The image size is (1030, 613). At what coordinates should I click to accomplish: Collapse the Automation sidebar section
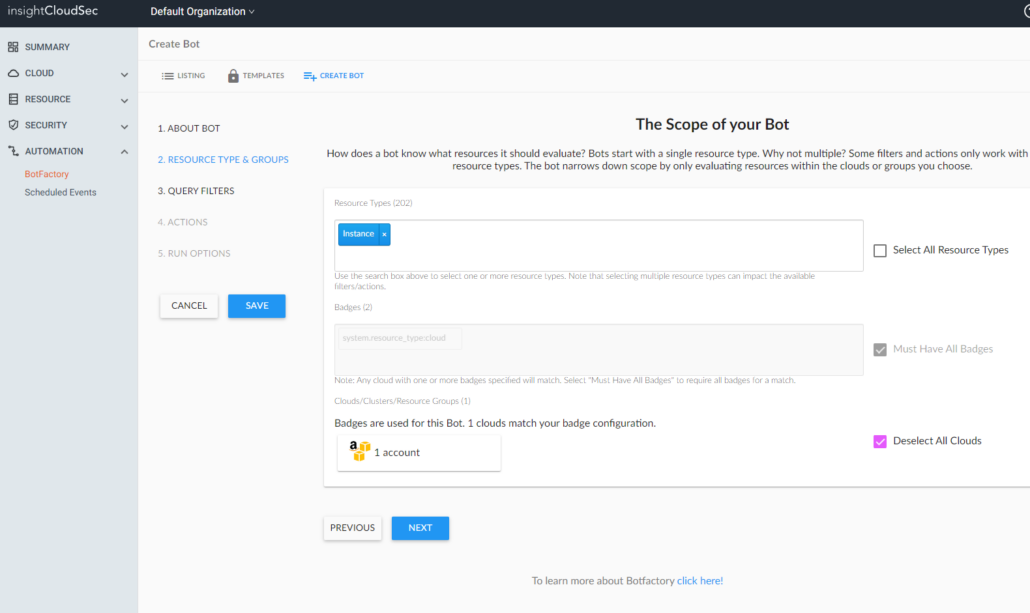coord(124,151)
